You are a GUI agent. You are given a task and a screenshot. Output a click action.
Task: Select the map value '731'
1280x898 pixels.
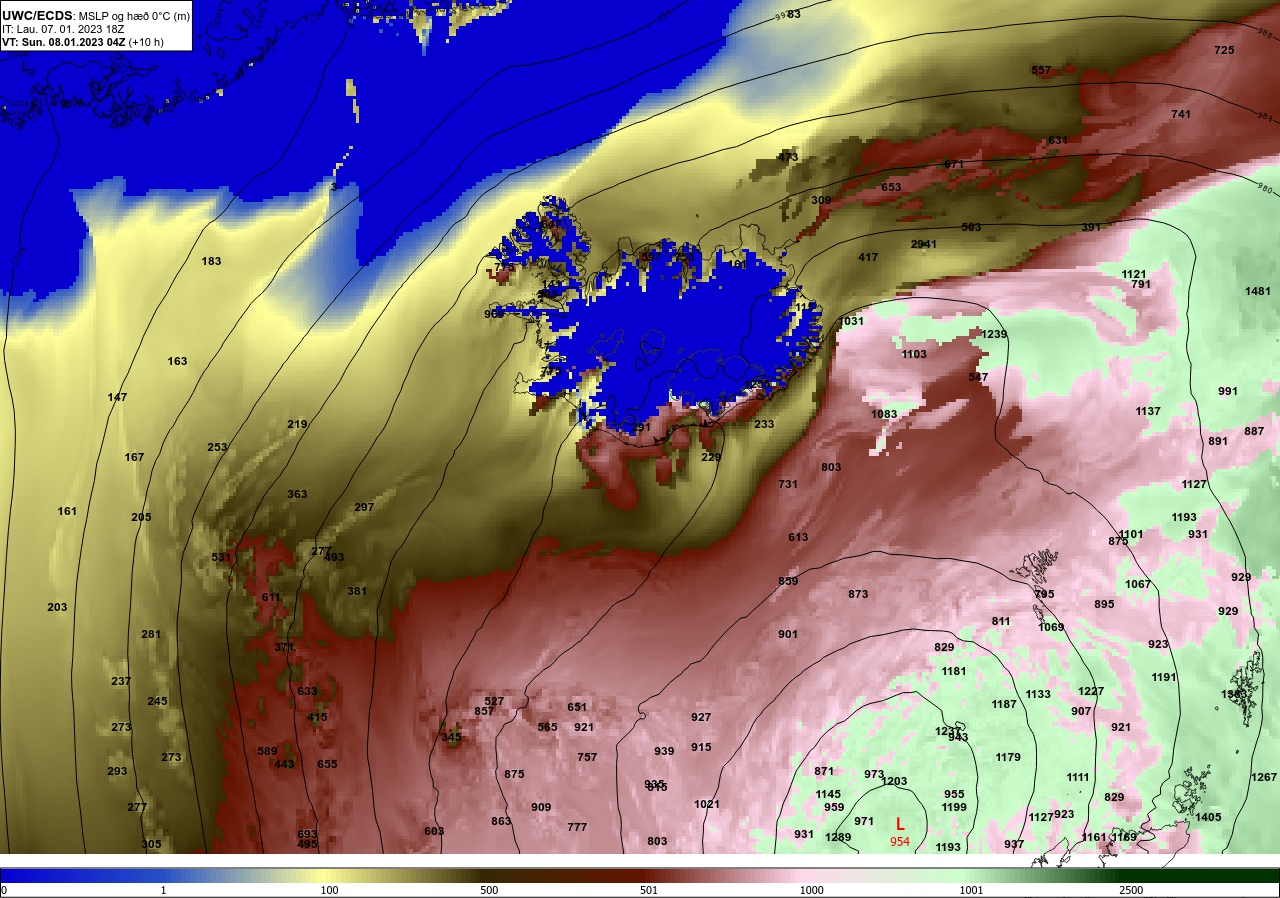coord(788,484)
